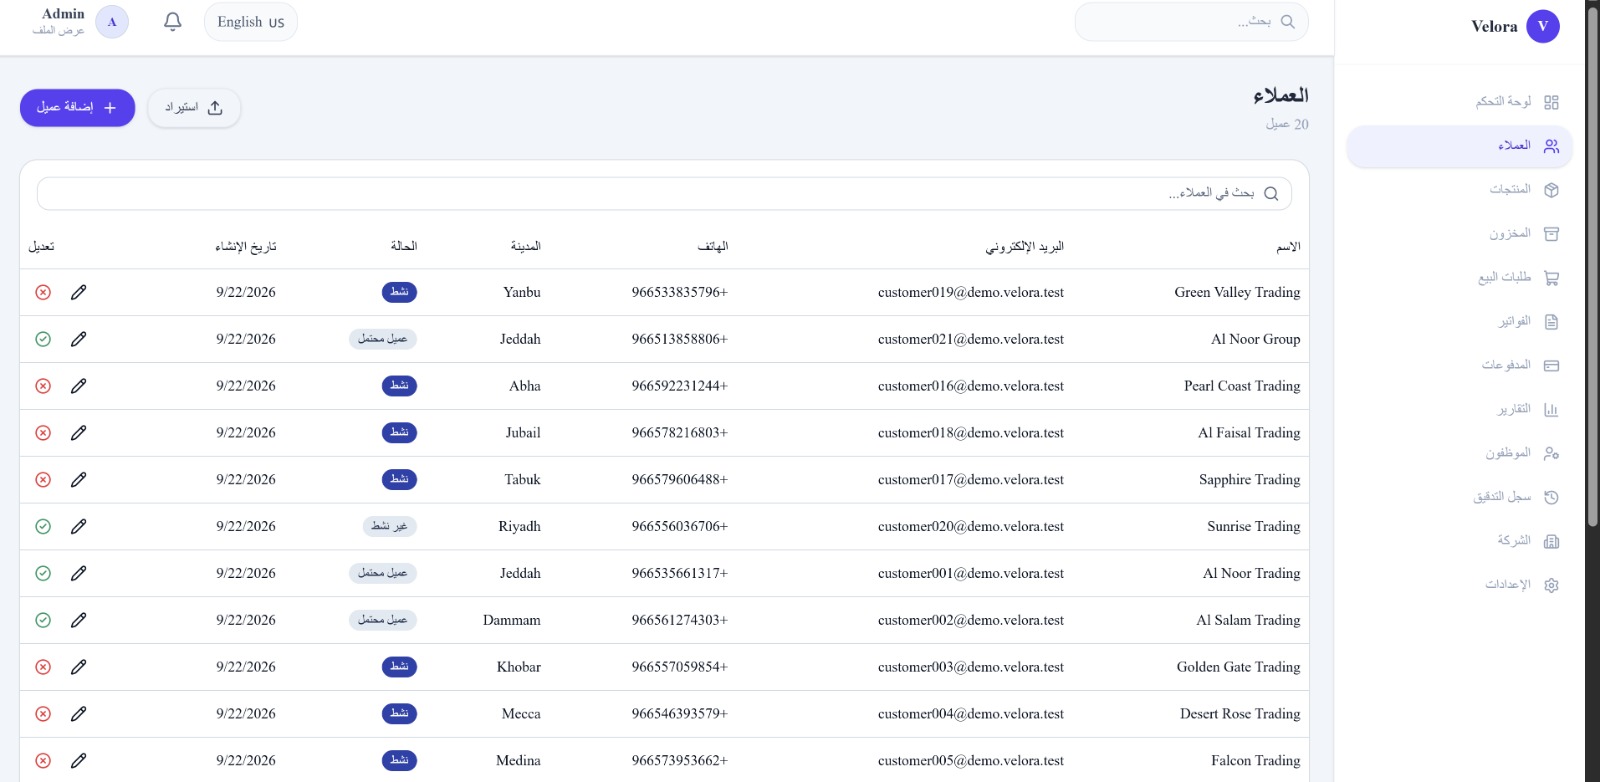The height and width of the screenshot is (782, 1600).
Task: Click the potential customer badge for customer001 row
Action: tap(383, 573)
